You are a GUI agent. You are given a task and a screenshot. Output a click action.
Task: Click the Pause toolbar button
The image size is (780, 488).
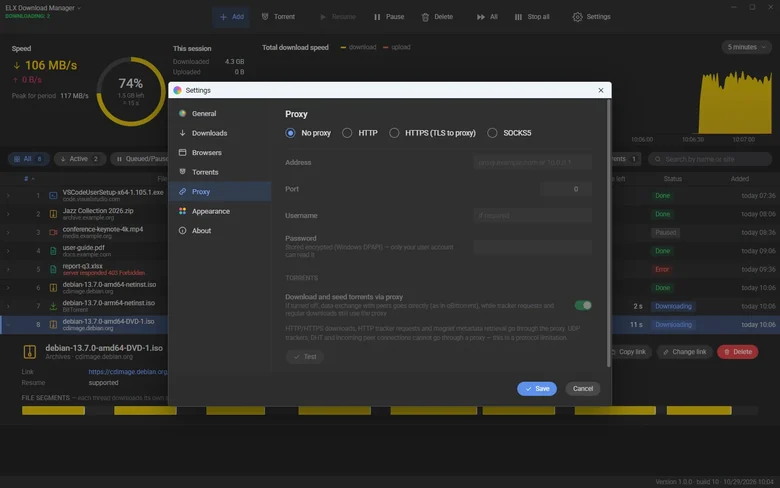tap(389, 17)
